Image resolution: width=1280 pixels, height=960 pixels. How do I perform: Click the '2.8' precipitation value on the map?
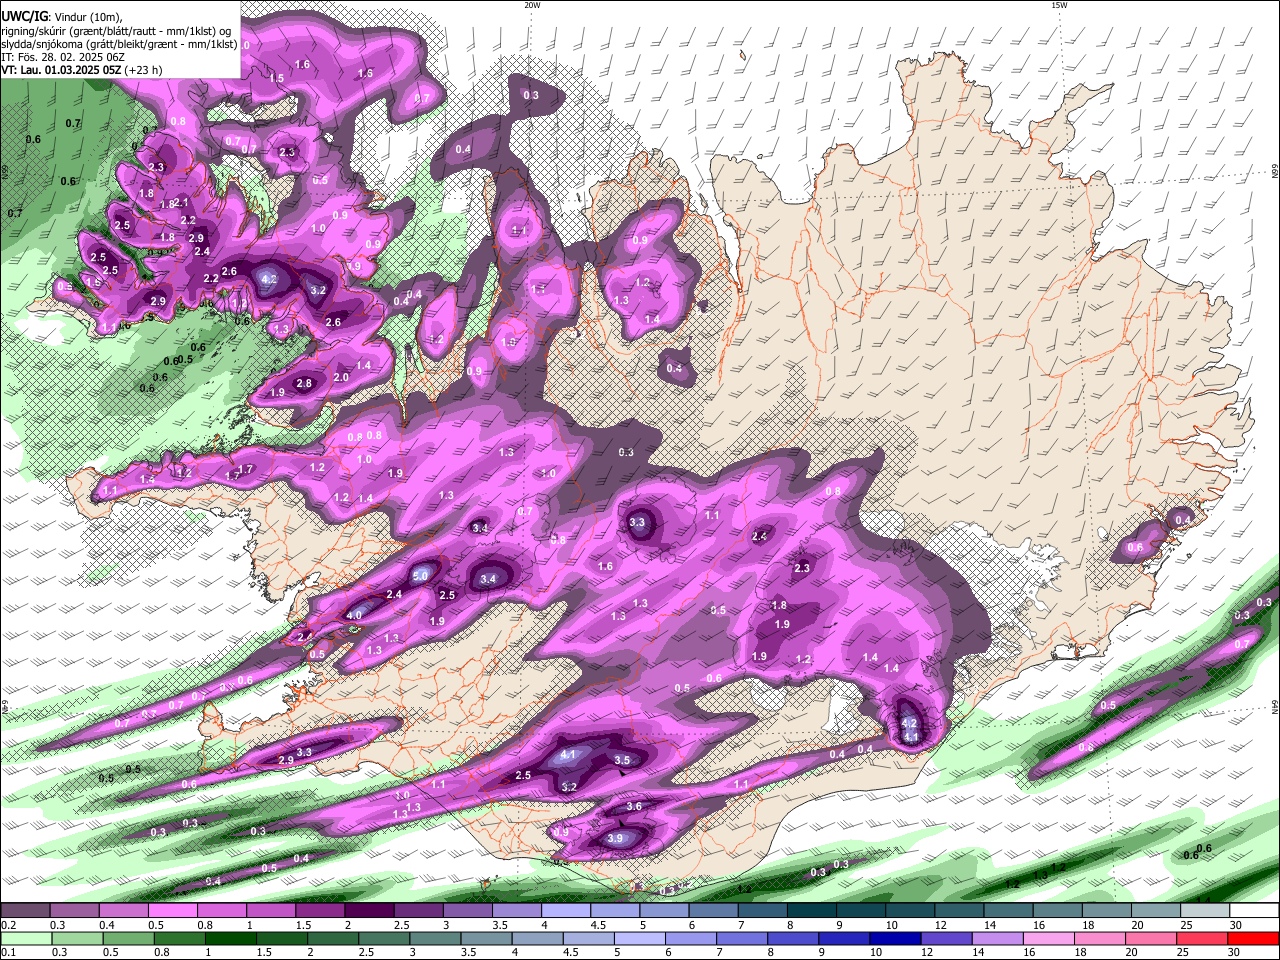click(x=305, y=384)
